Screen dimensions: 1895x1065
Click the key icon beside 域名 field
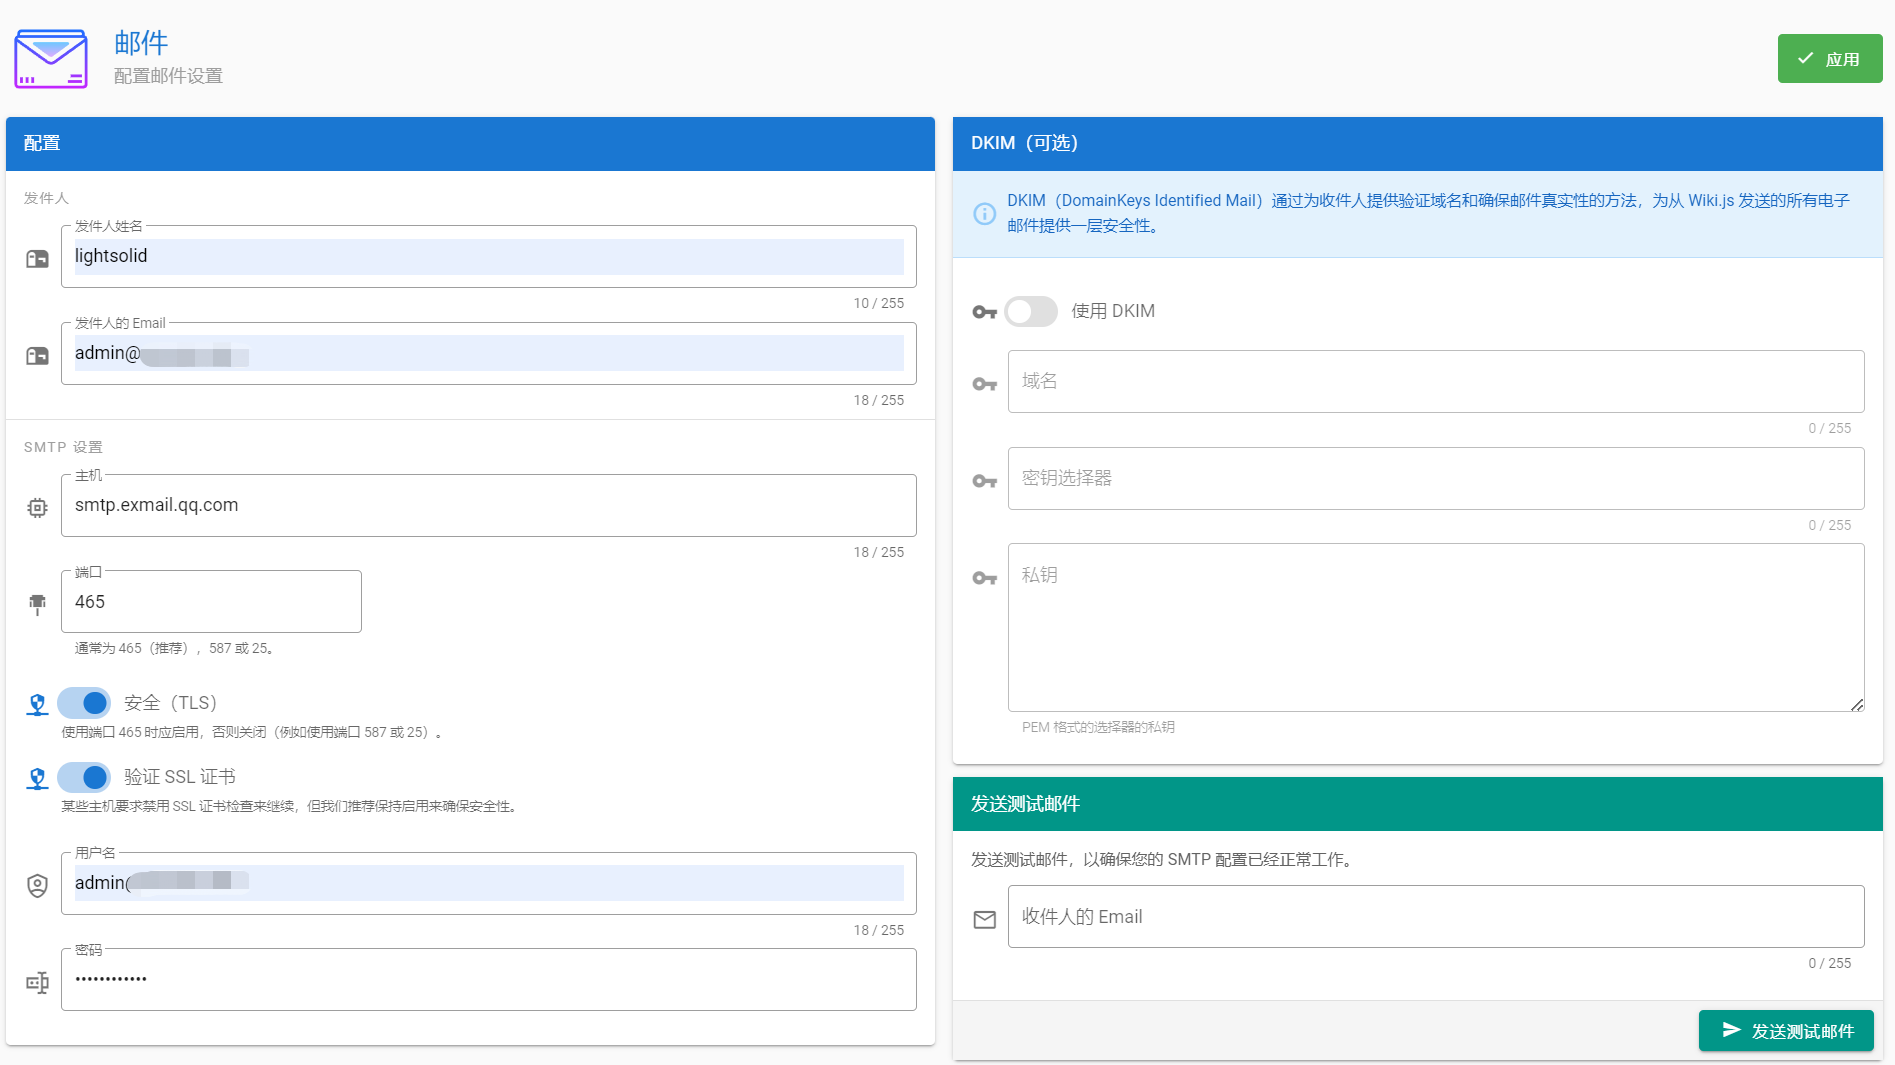coord(985,384)
